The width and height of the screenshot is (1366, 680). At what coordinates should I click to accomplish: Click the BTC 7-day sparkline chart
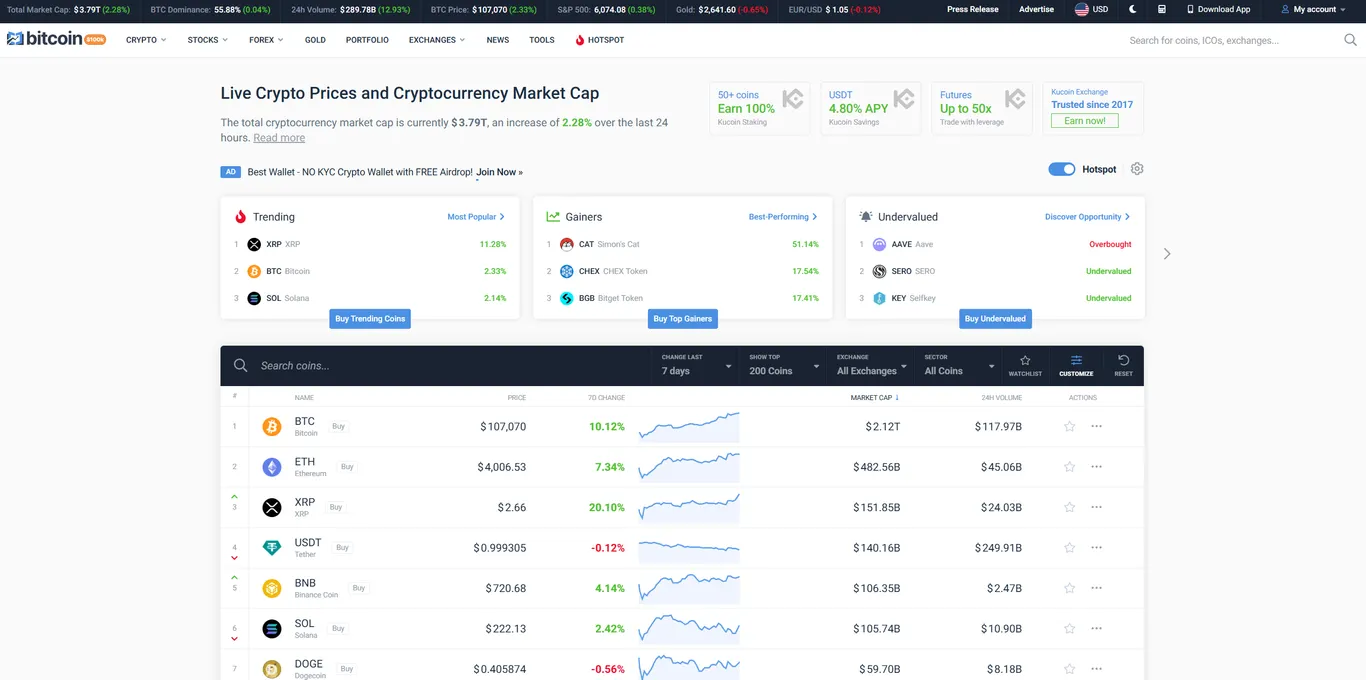(x=689, y=426)
